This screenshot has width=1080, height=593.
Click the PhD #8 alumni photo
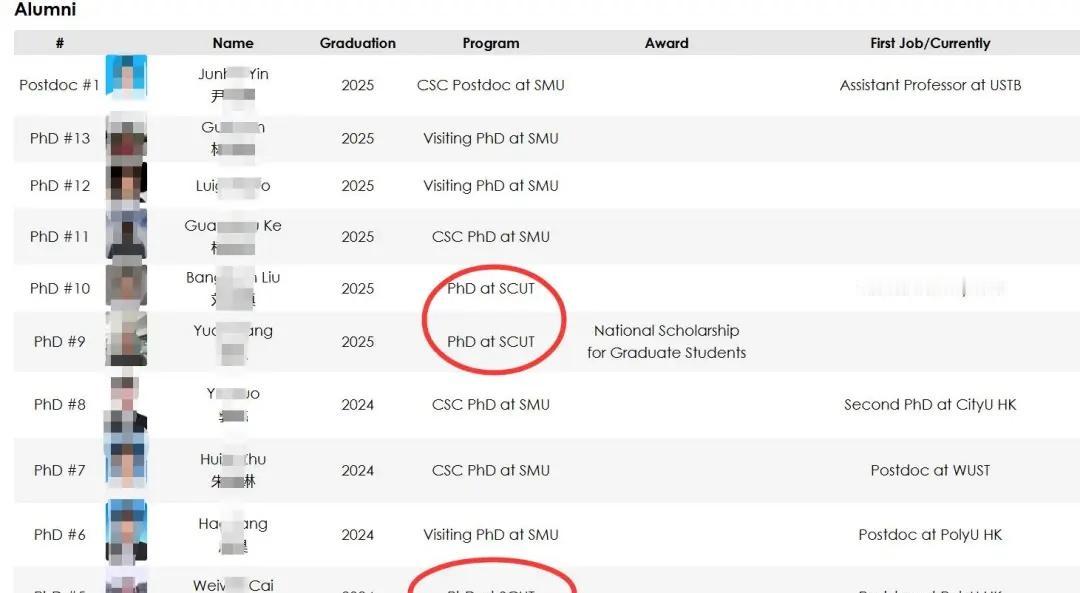tap(126, 404)
